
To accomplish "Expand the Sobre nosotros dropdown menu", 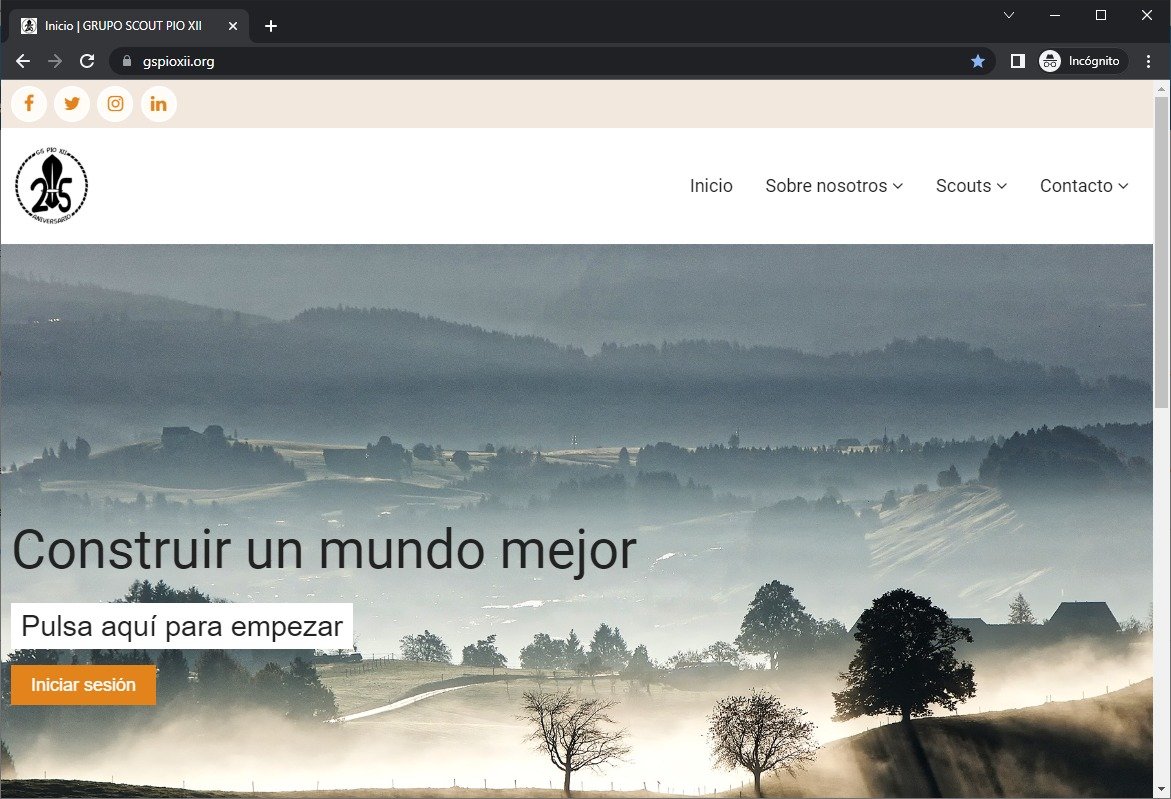I will [834, 186].
